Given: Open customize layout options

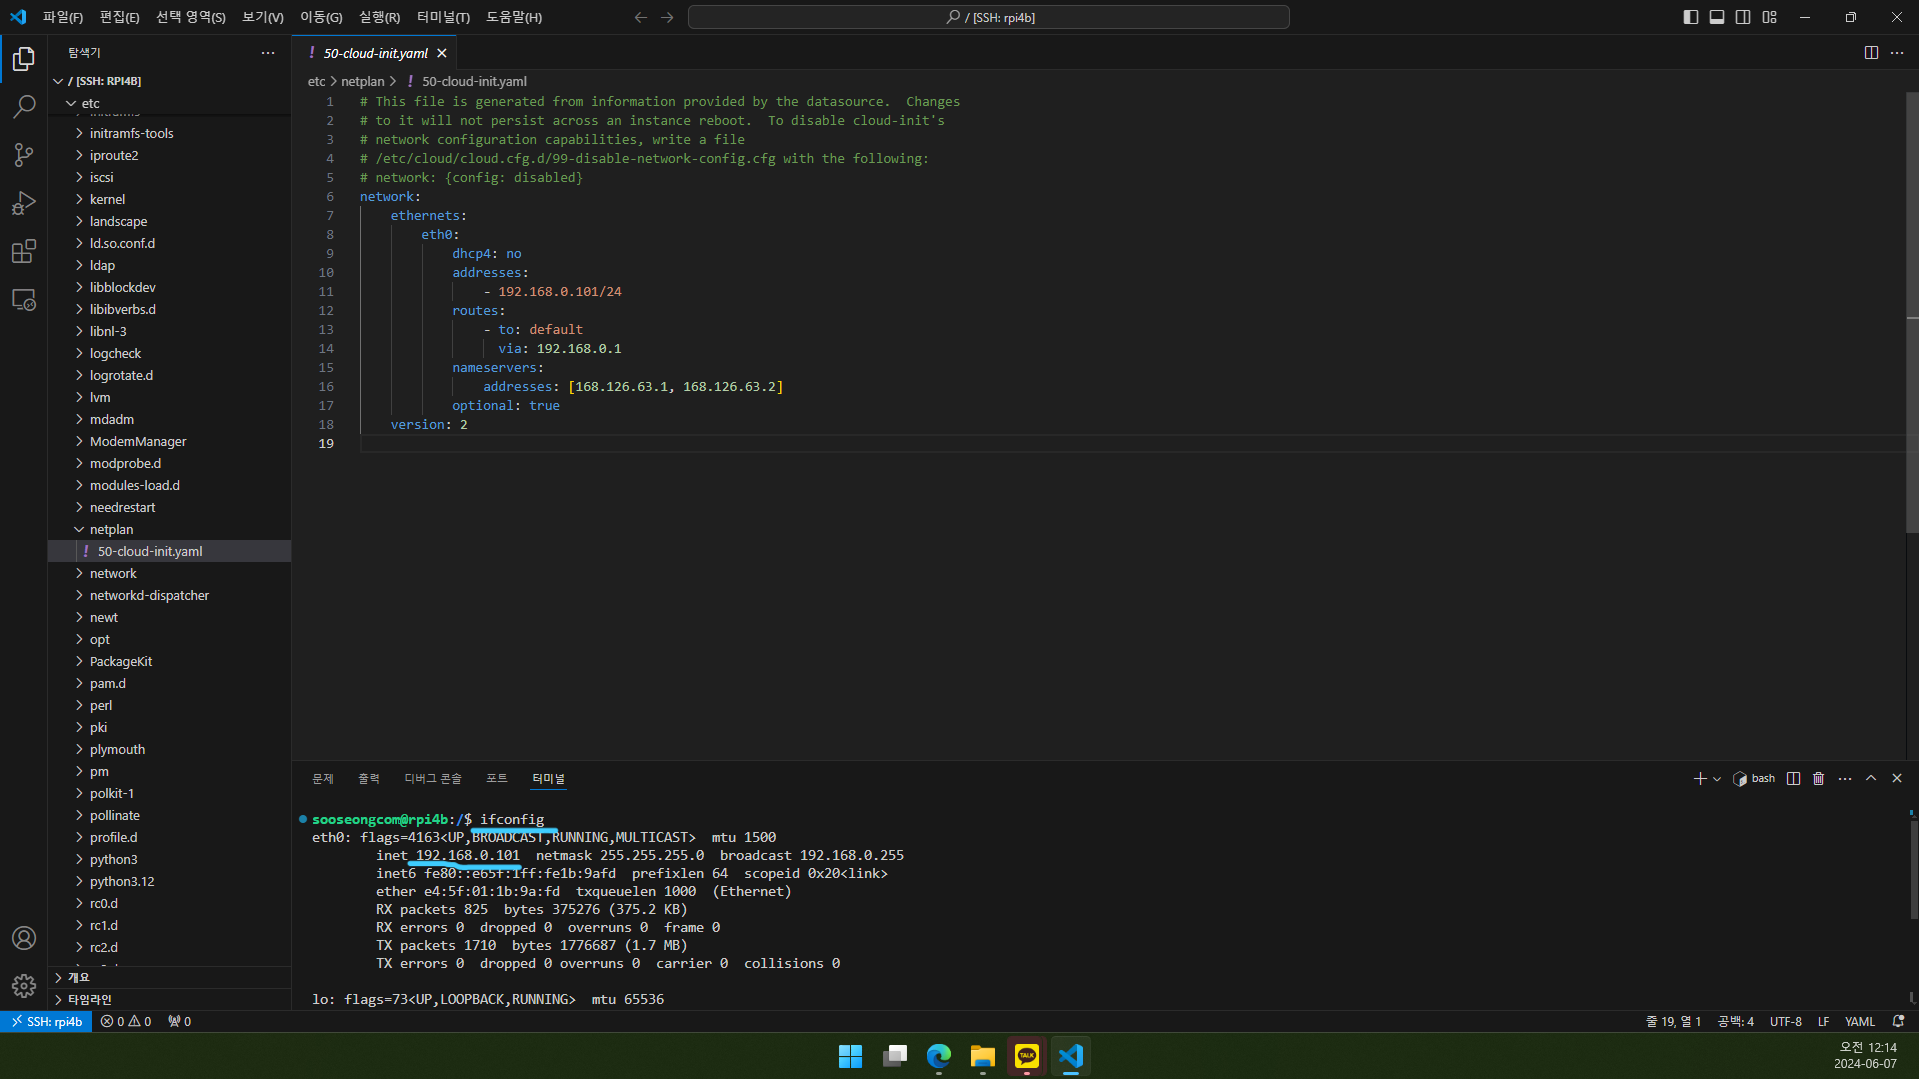Looking at the screenshot, I should click(1770, 17).
